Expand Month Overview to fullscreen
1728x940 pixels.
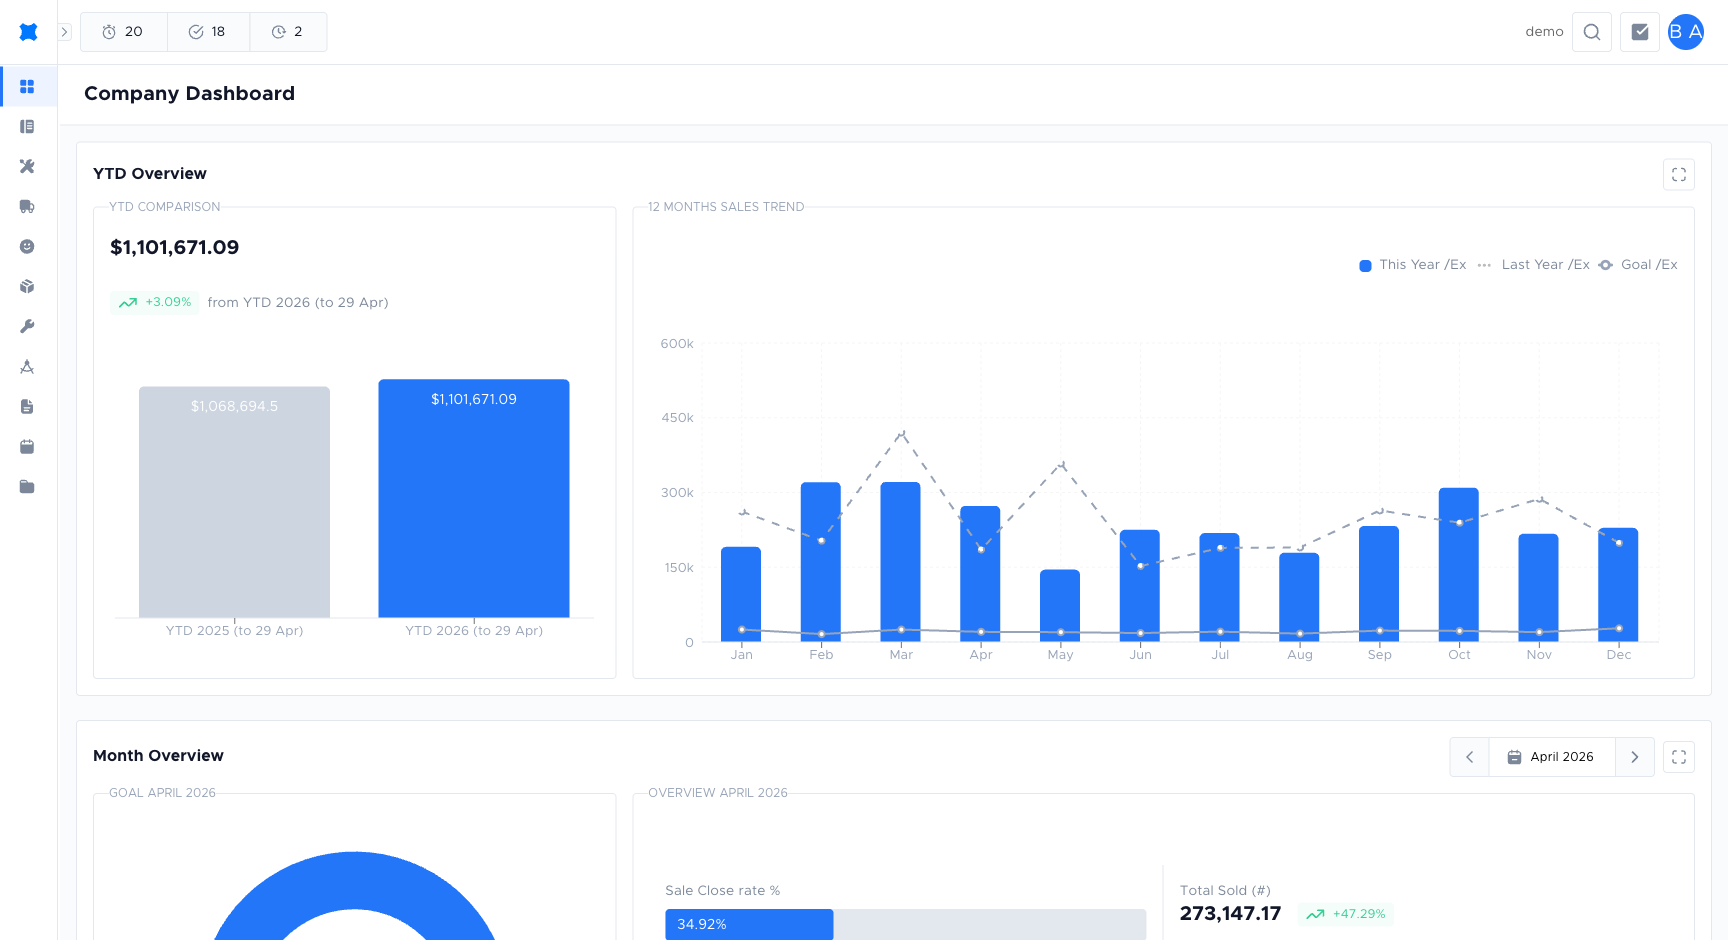pyautogui.click(x=1679, y=757)
